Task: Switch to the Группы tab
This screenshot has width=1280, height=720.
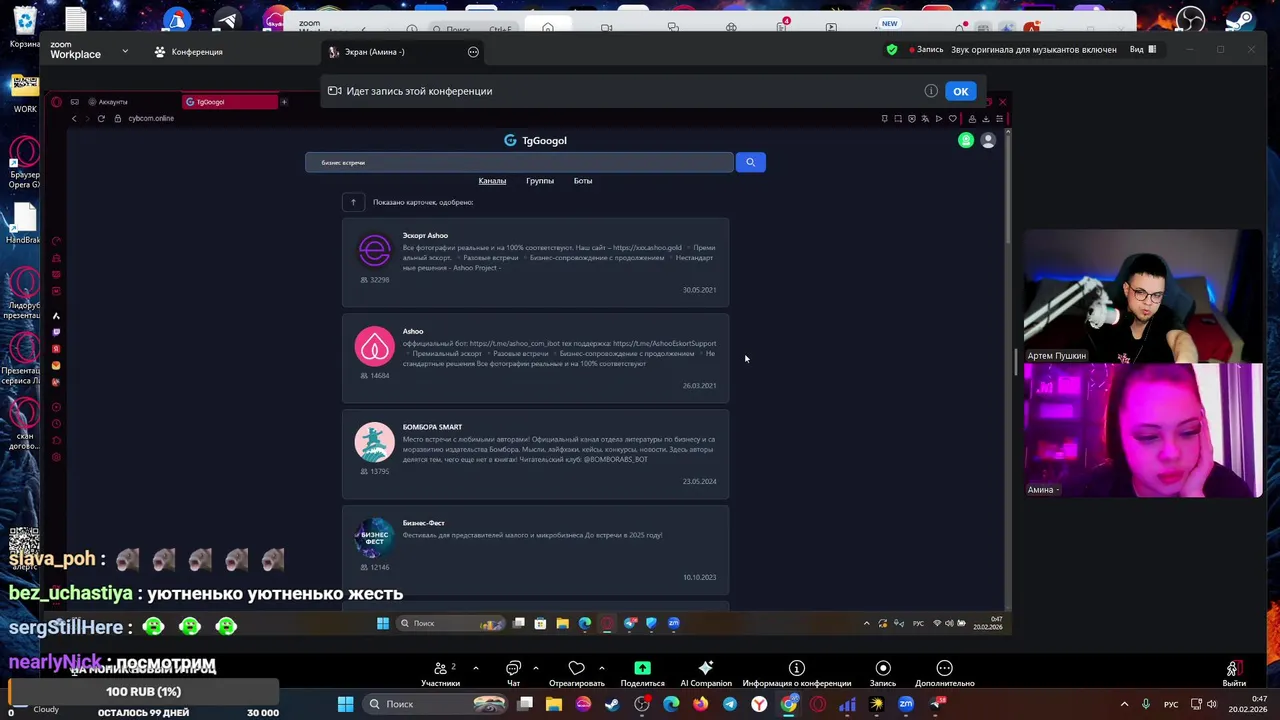Action: point(540,181)
